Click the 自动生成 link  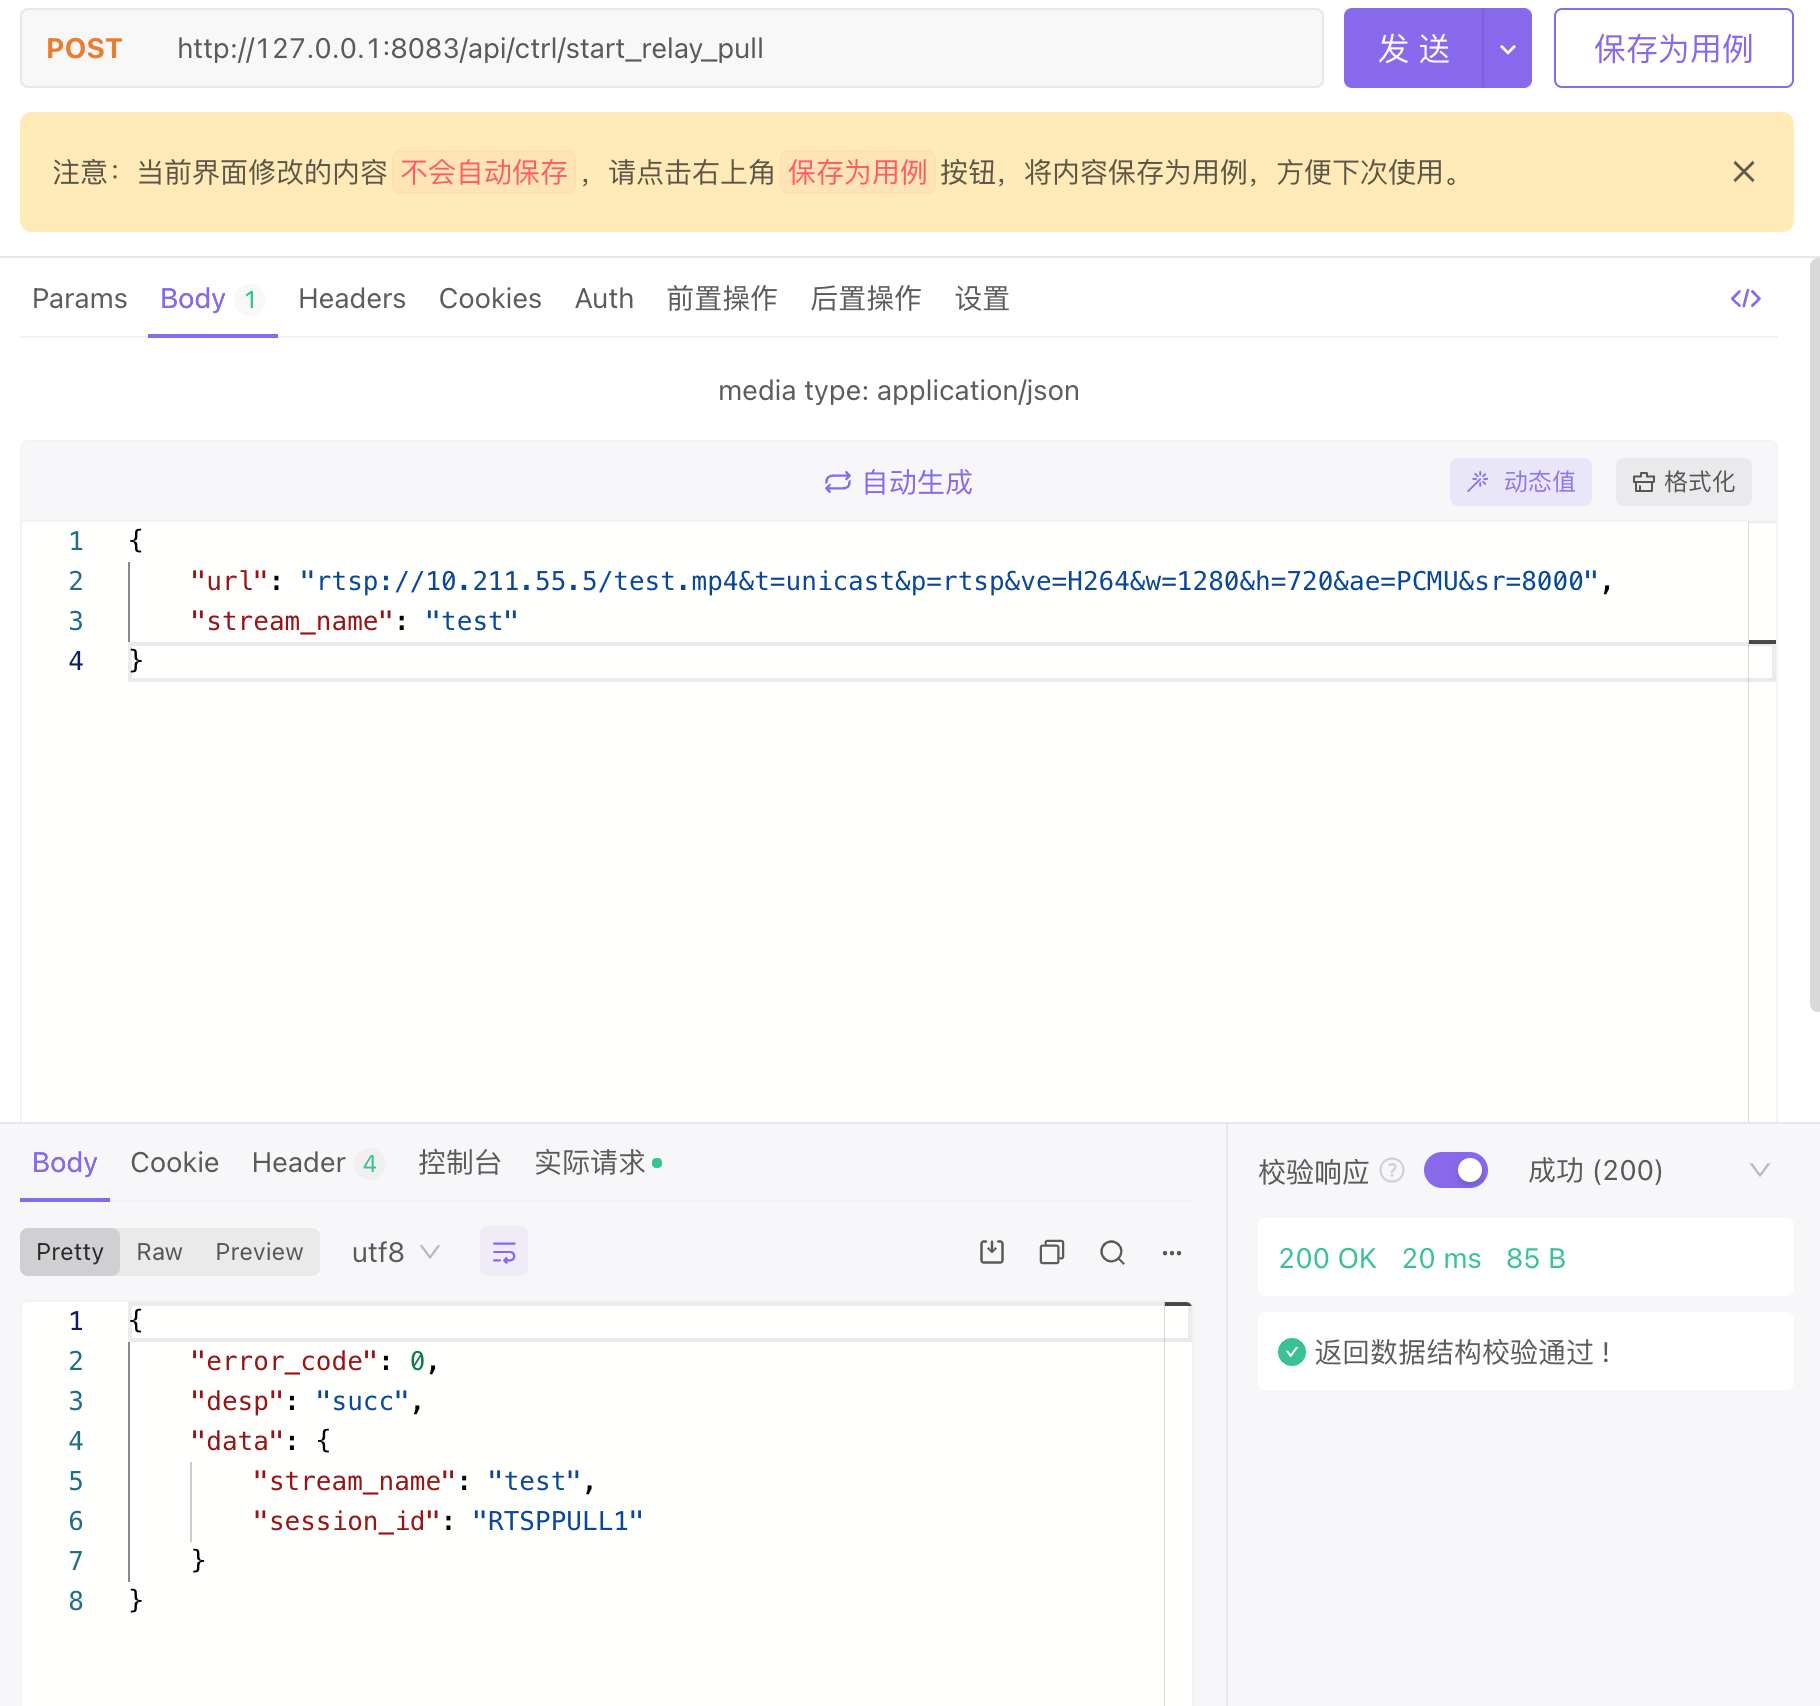[898, 482]
